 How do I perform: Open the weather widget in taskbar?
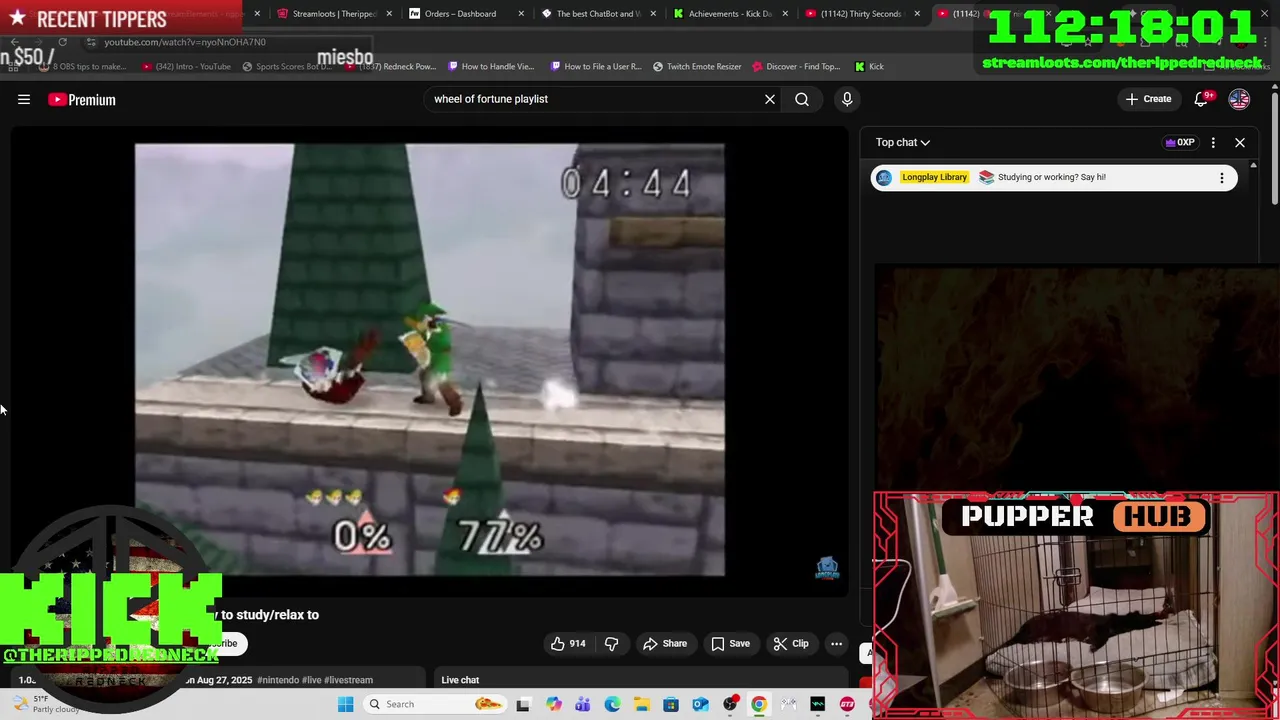click(x=45, y=704)
